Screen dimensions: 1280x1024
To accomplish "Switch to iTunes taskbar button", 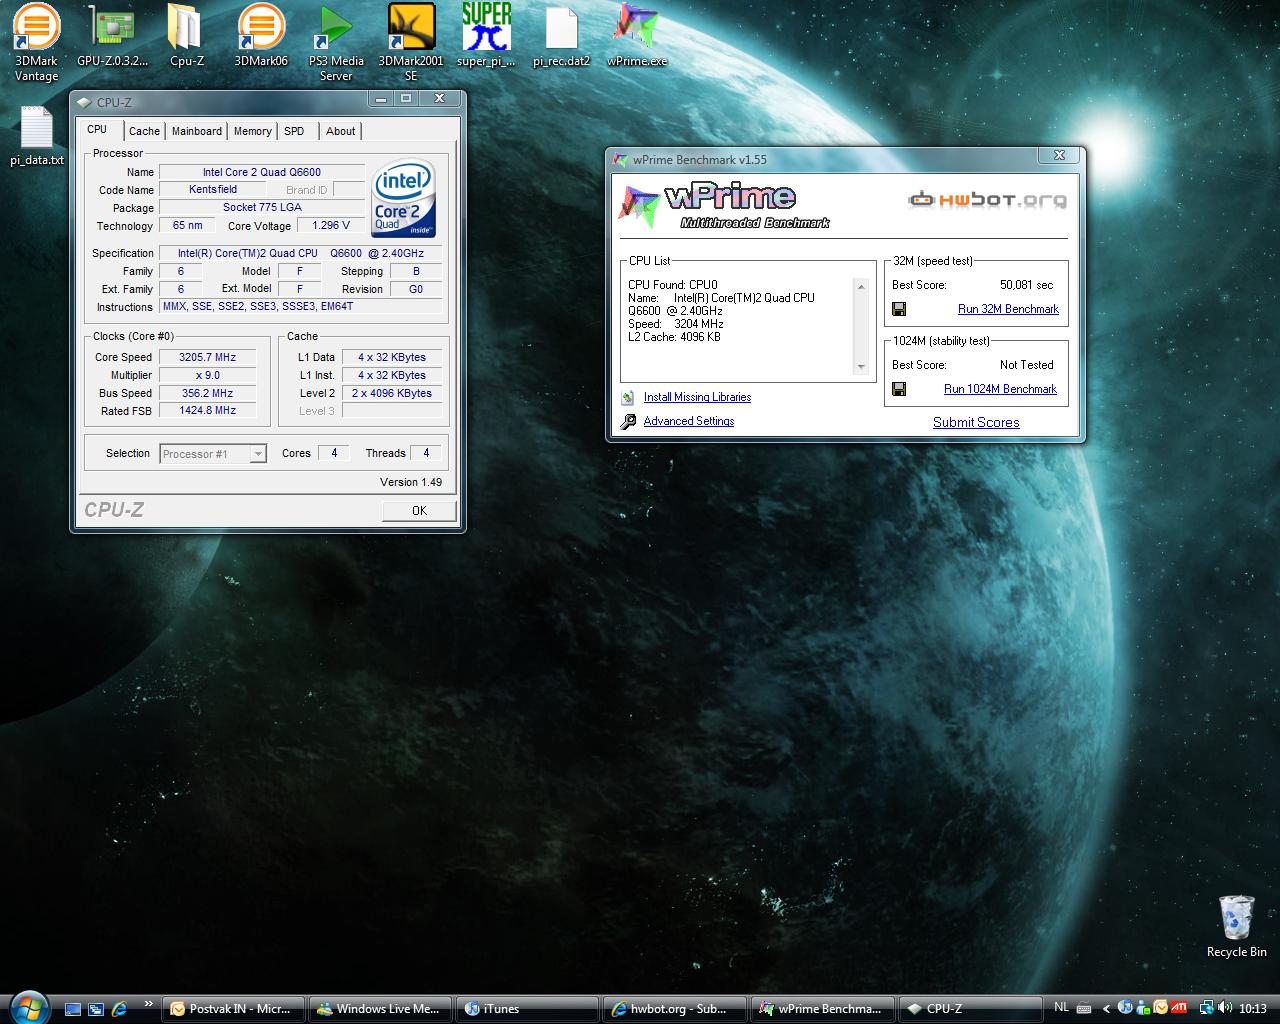I will tap(528, 1009).
